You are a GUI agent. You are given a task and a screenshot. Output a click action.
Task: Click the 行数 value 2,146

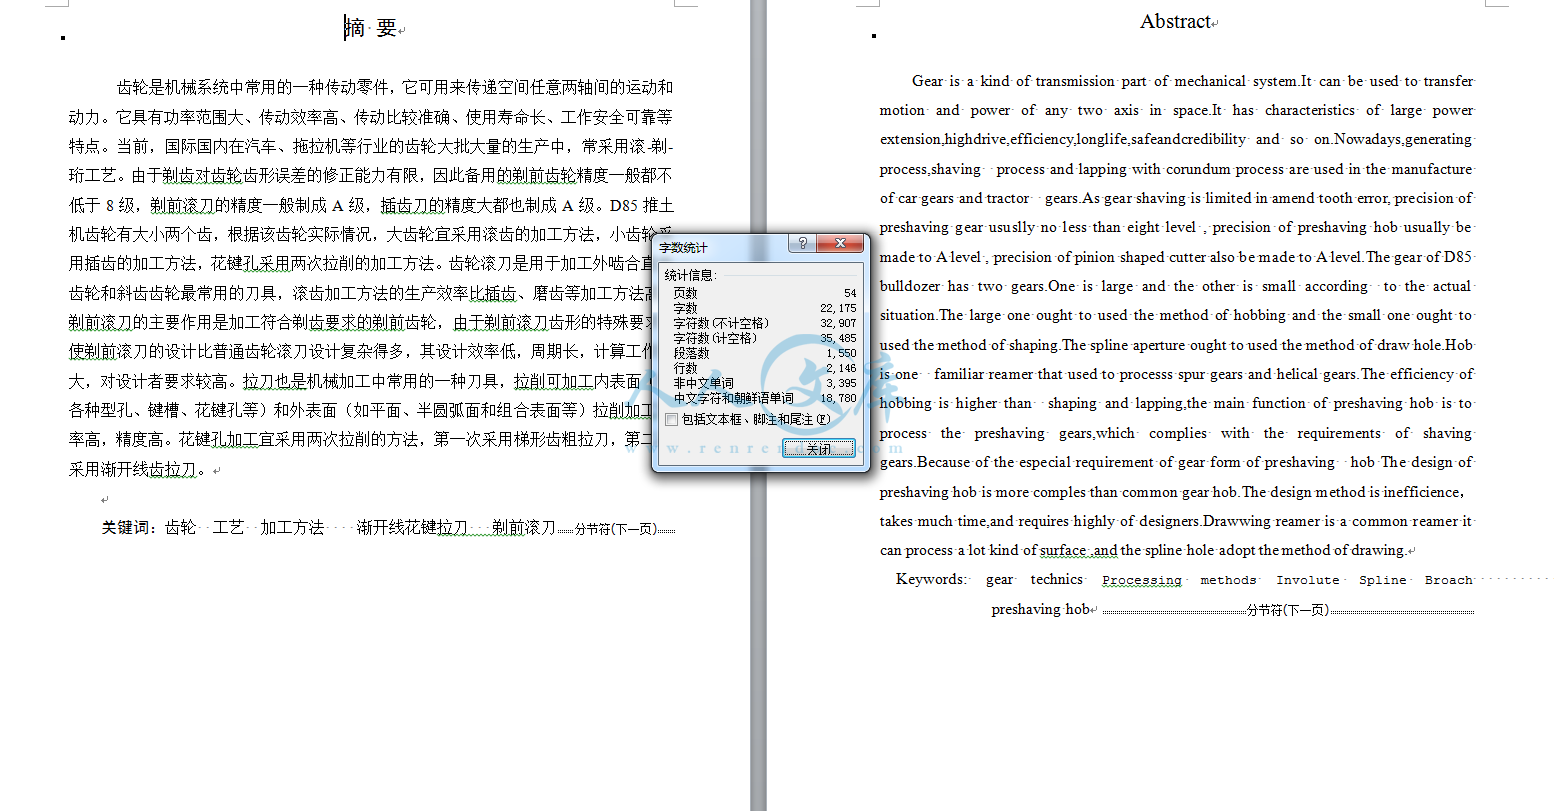point(841,368)
